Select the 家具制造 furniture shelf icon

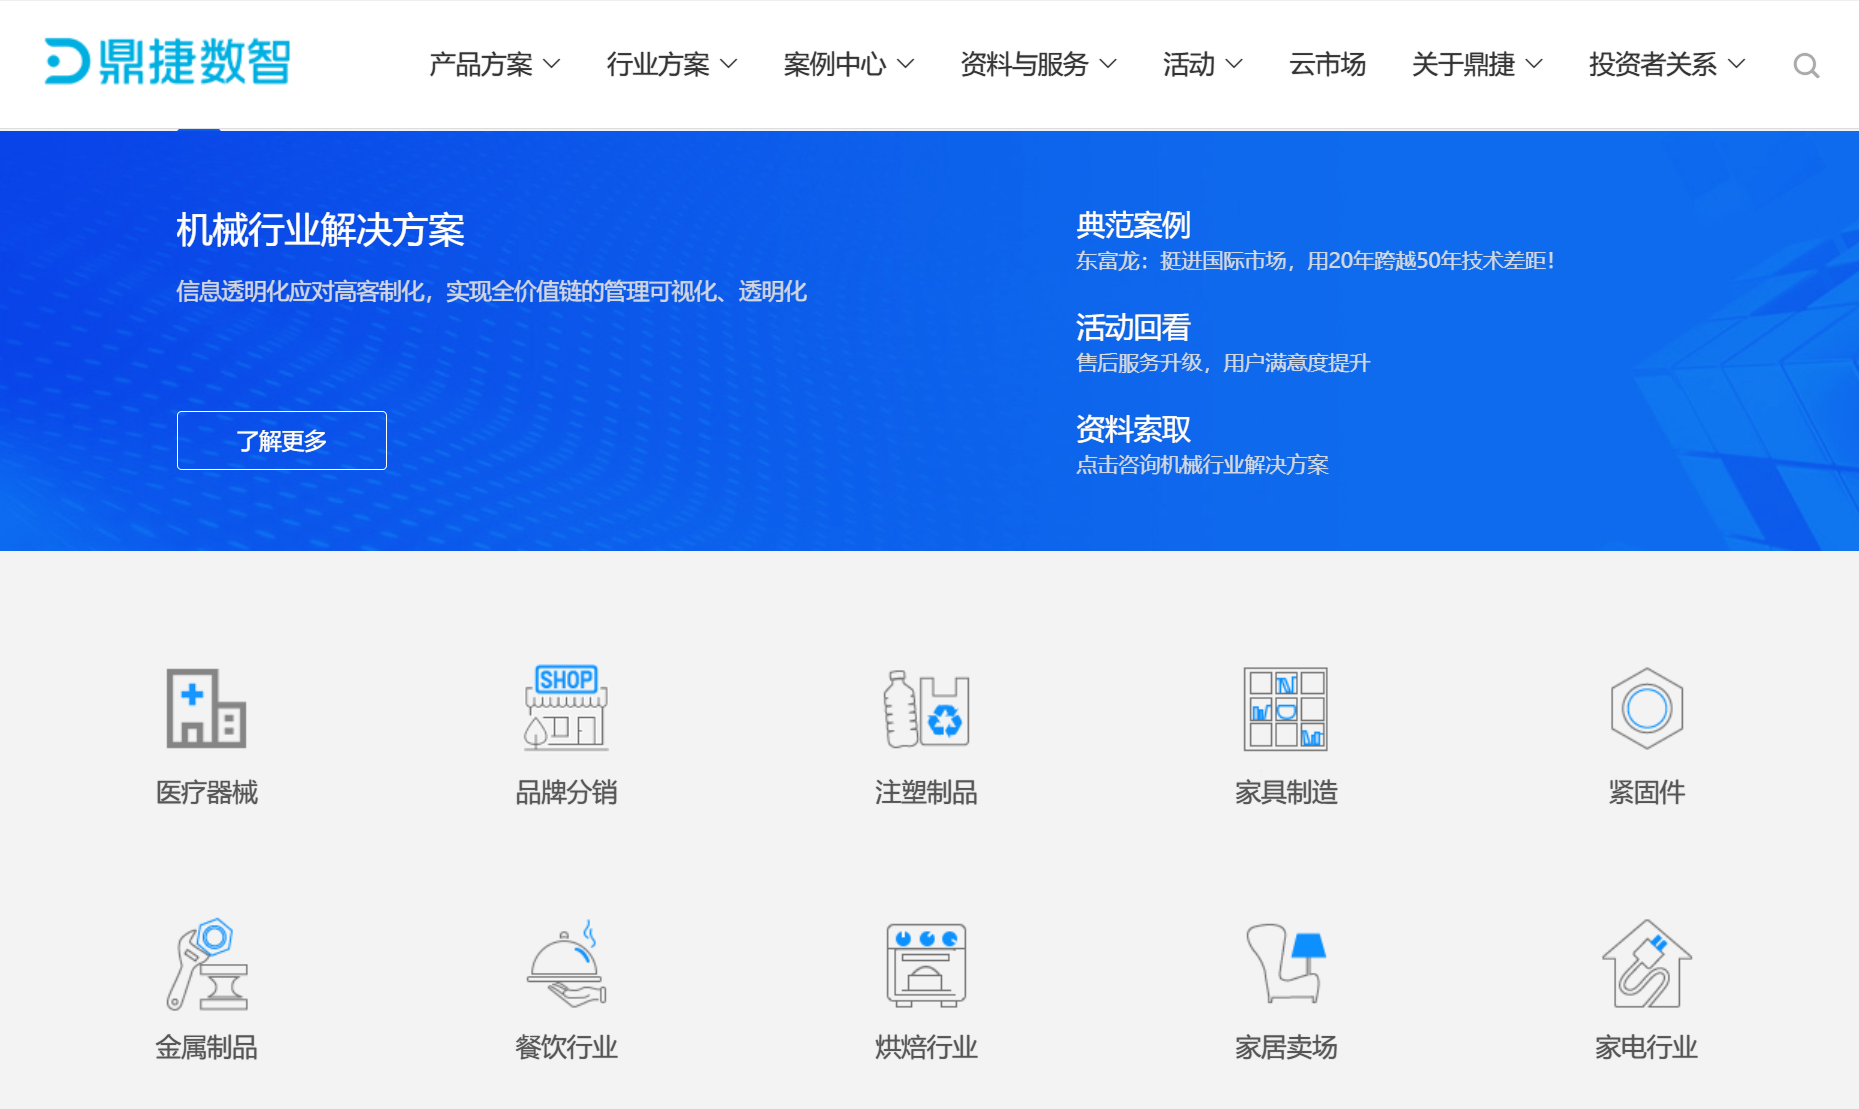coord(1285,708)
